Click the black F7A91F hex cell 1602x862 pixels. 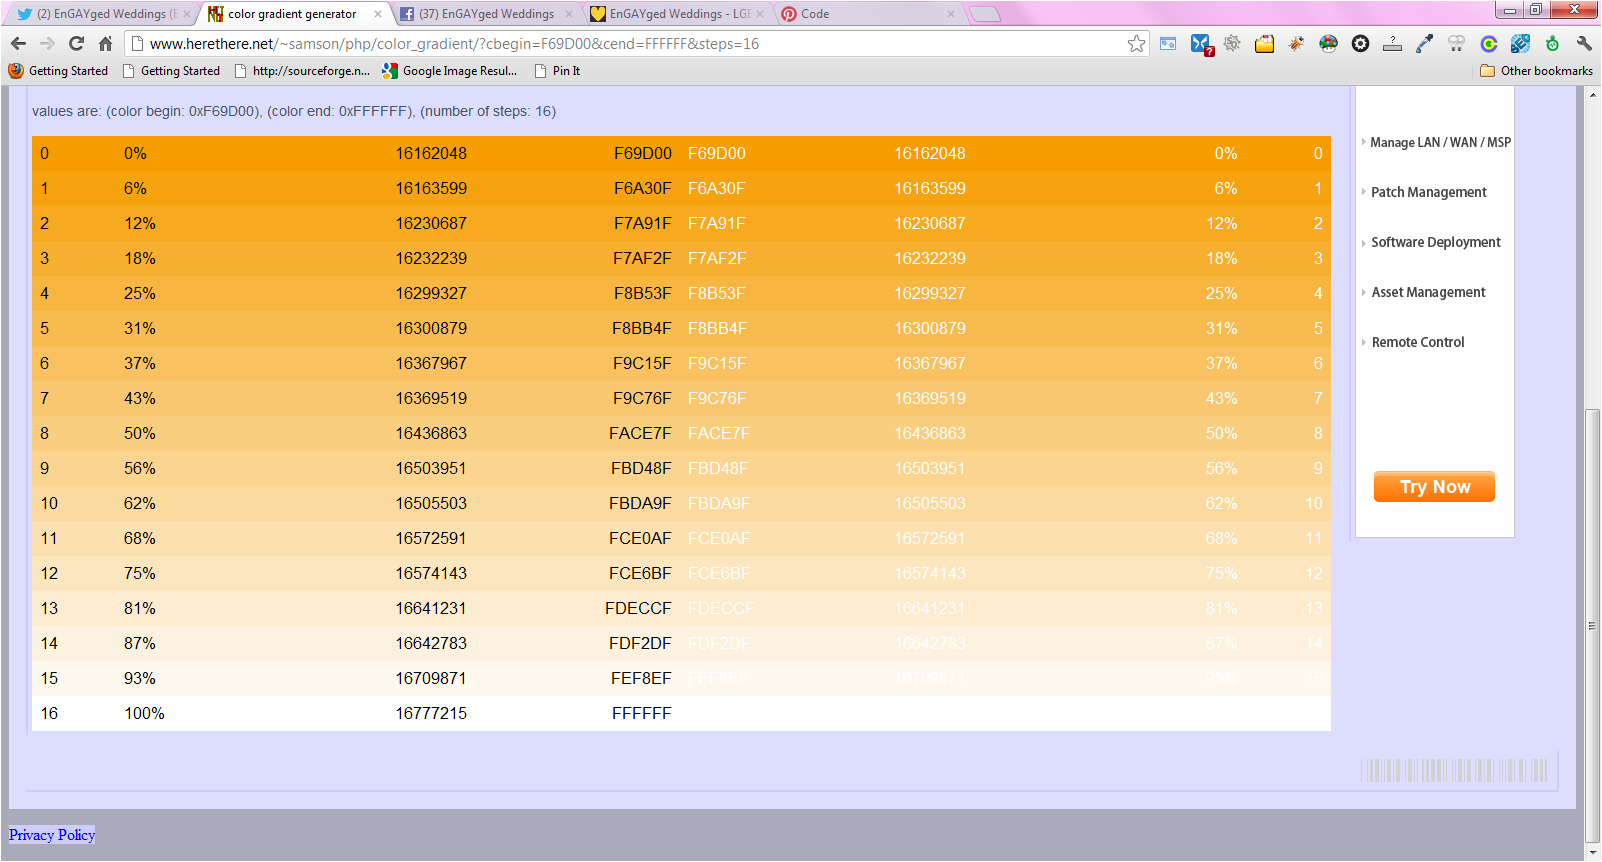(x=642, y=223)
